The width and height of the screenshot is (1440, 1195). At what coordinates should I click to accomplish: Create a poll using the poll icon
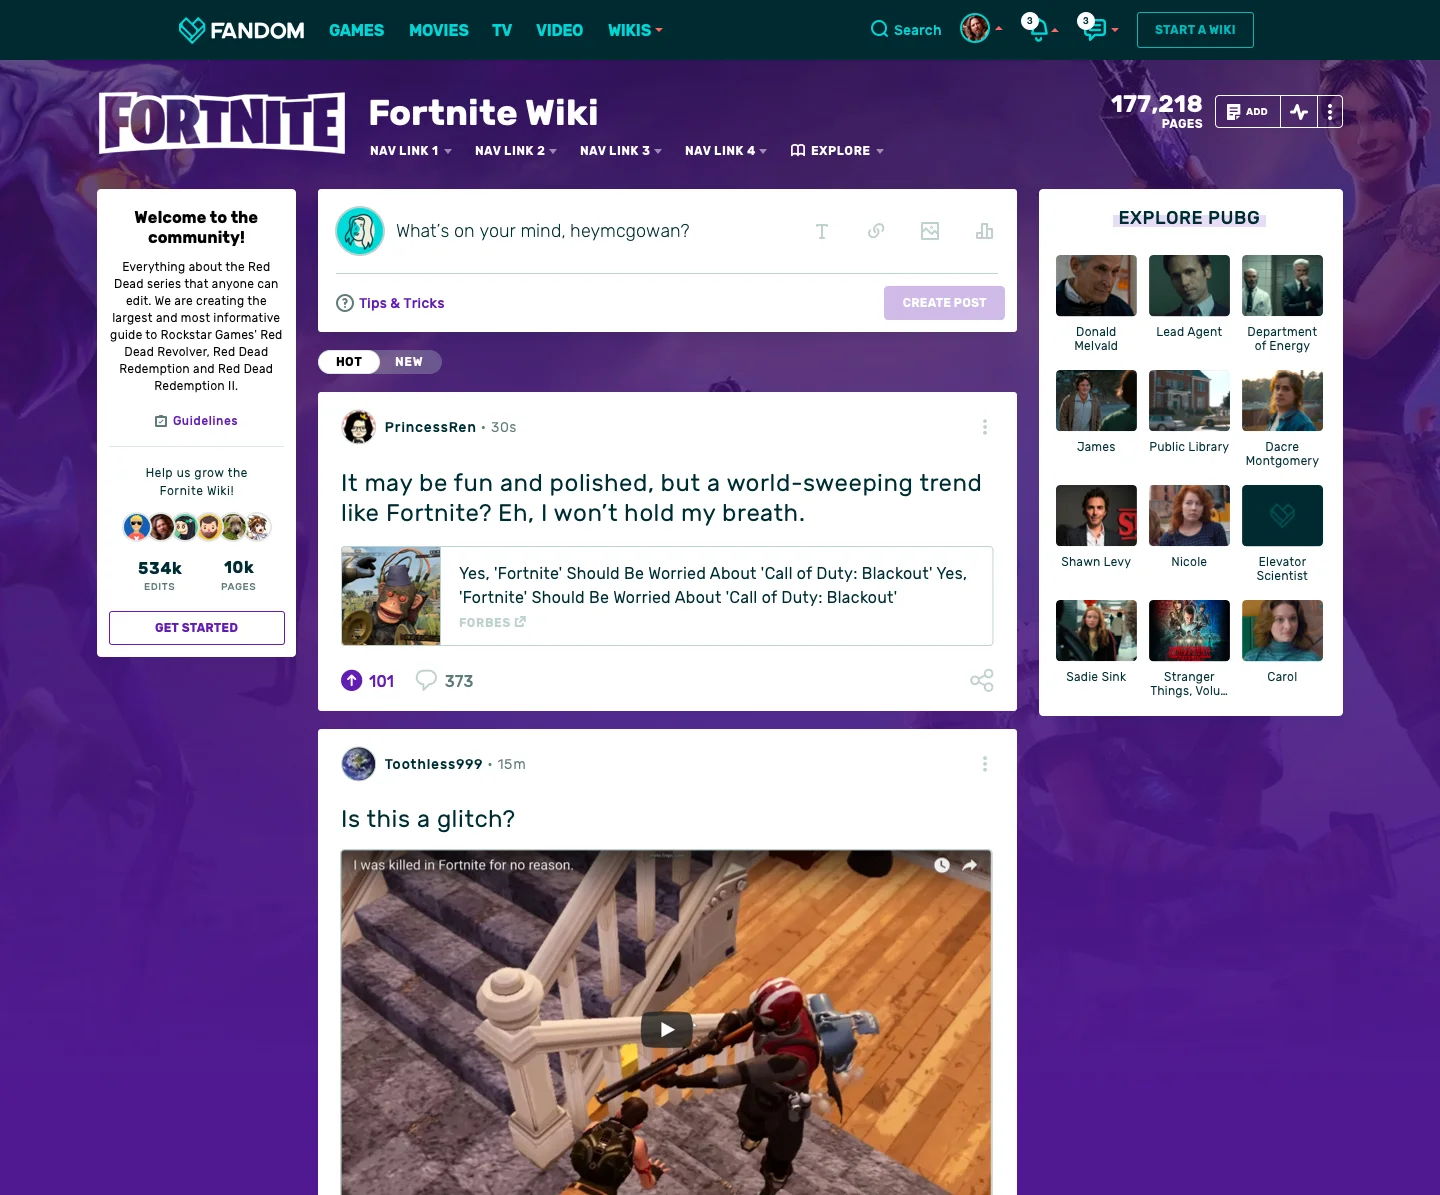pyautogui.click(x=984, y=231)
